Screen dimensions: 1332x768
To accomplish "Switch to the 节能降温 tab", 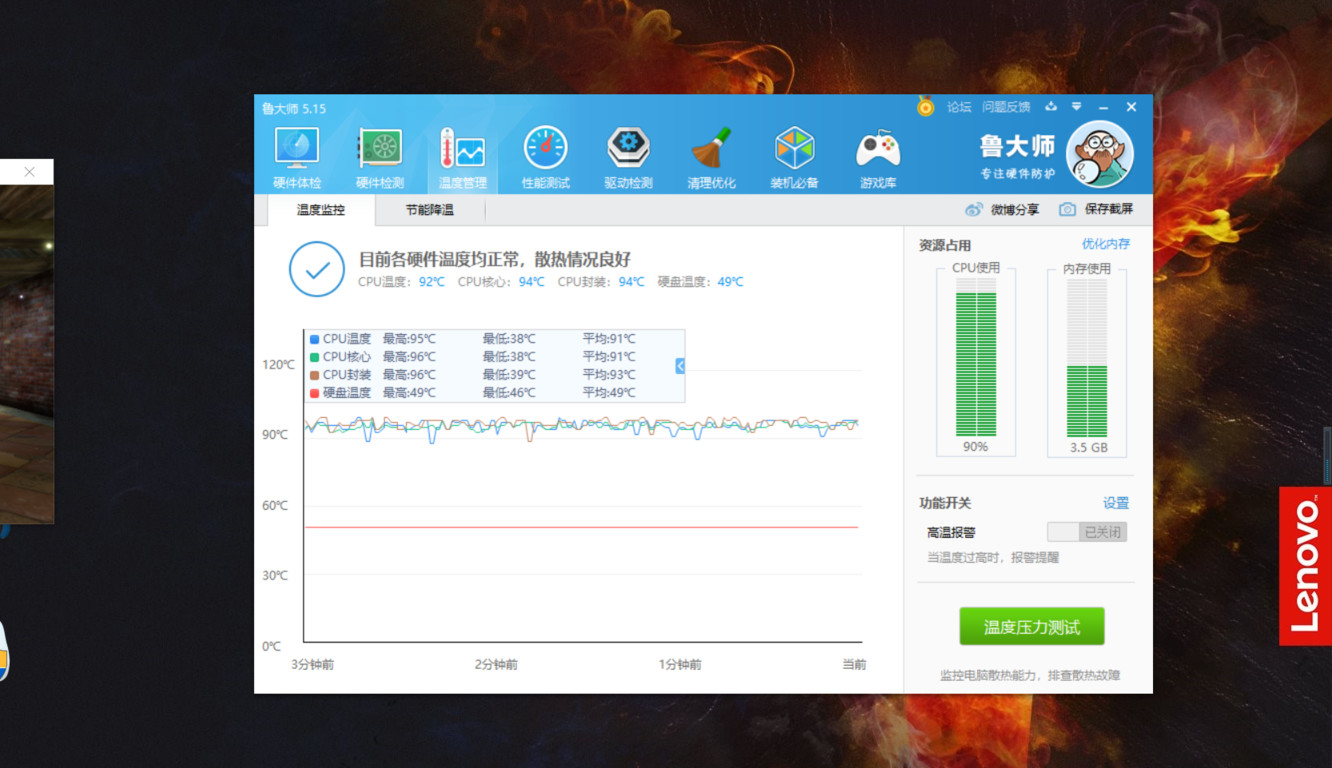I will 429,211.
